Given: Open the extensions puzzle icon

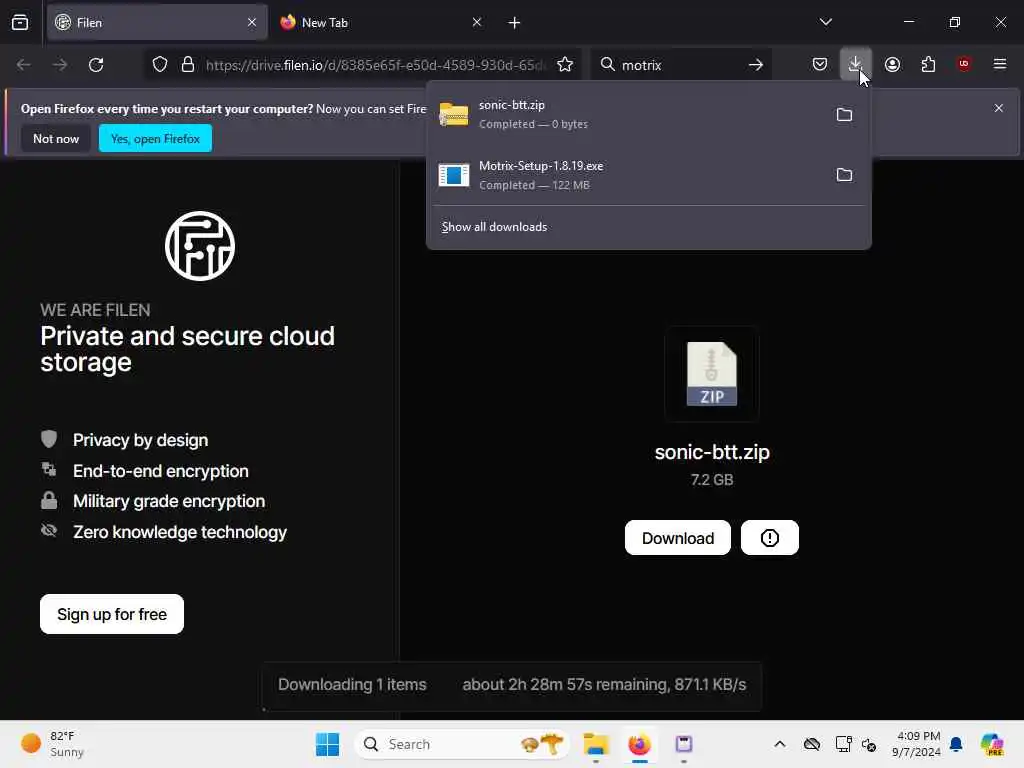Looking at the screenshot, I should (928, 65).
